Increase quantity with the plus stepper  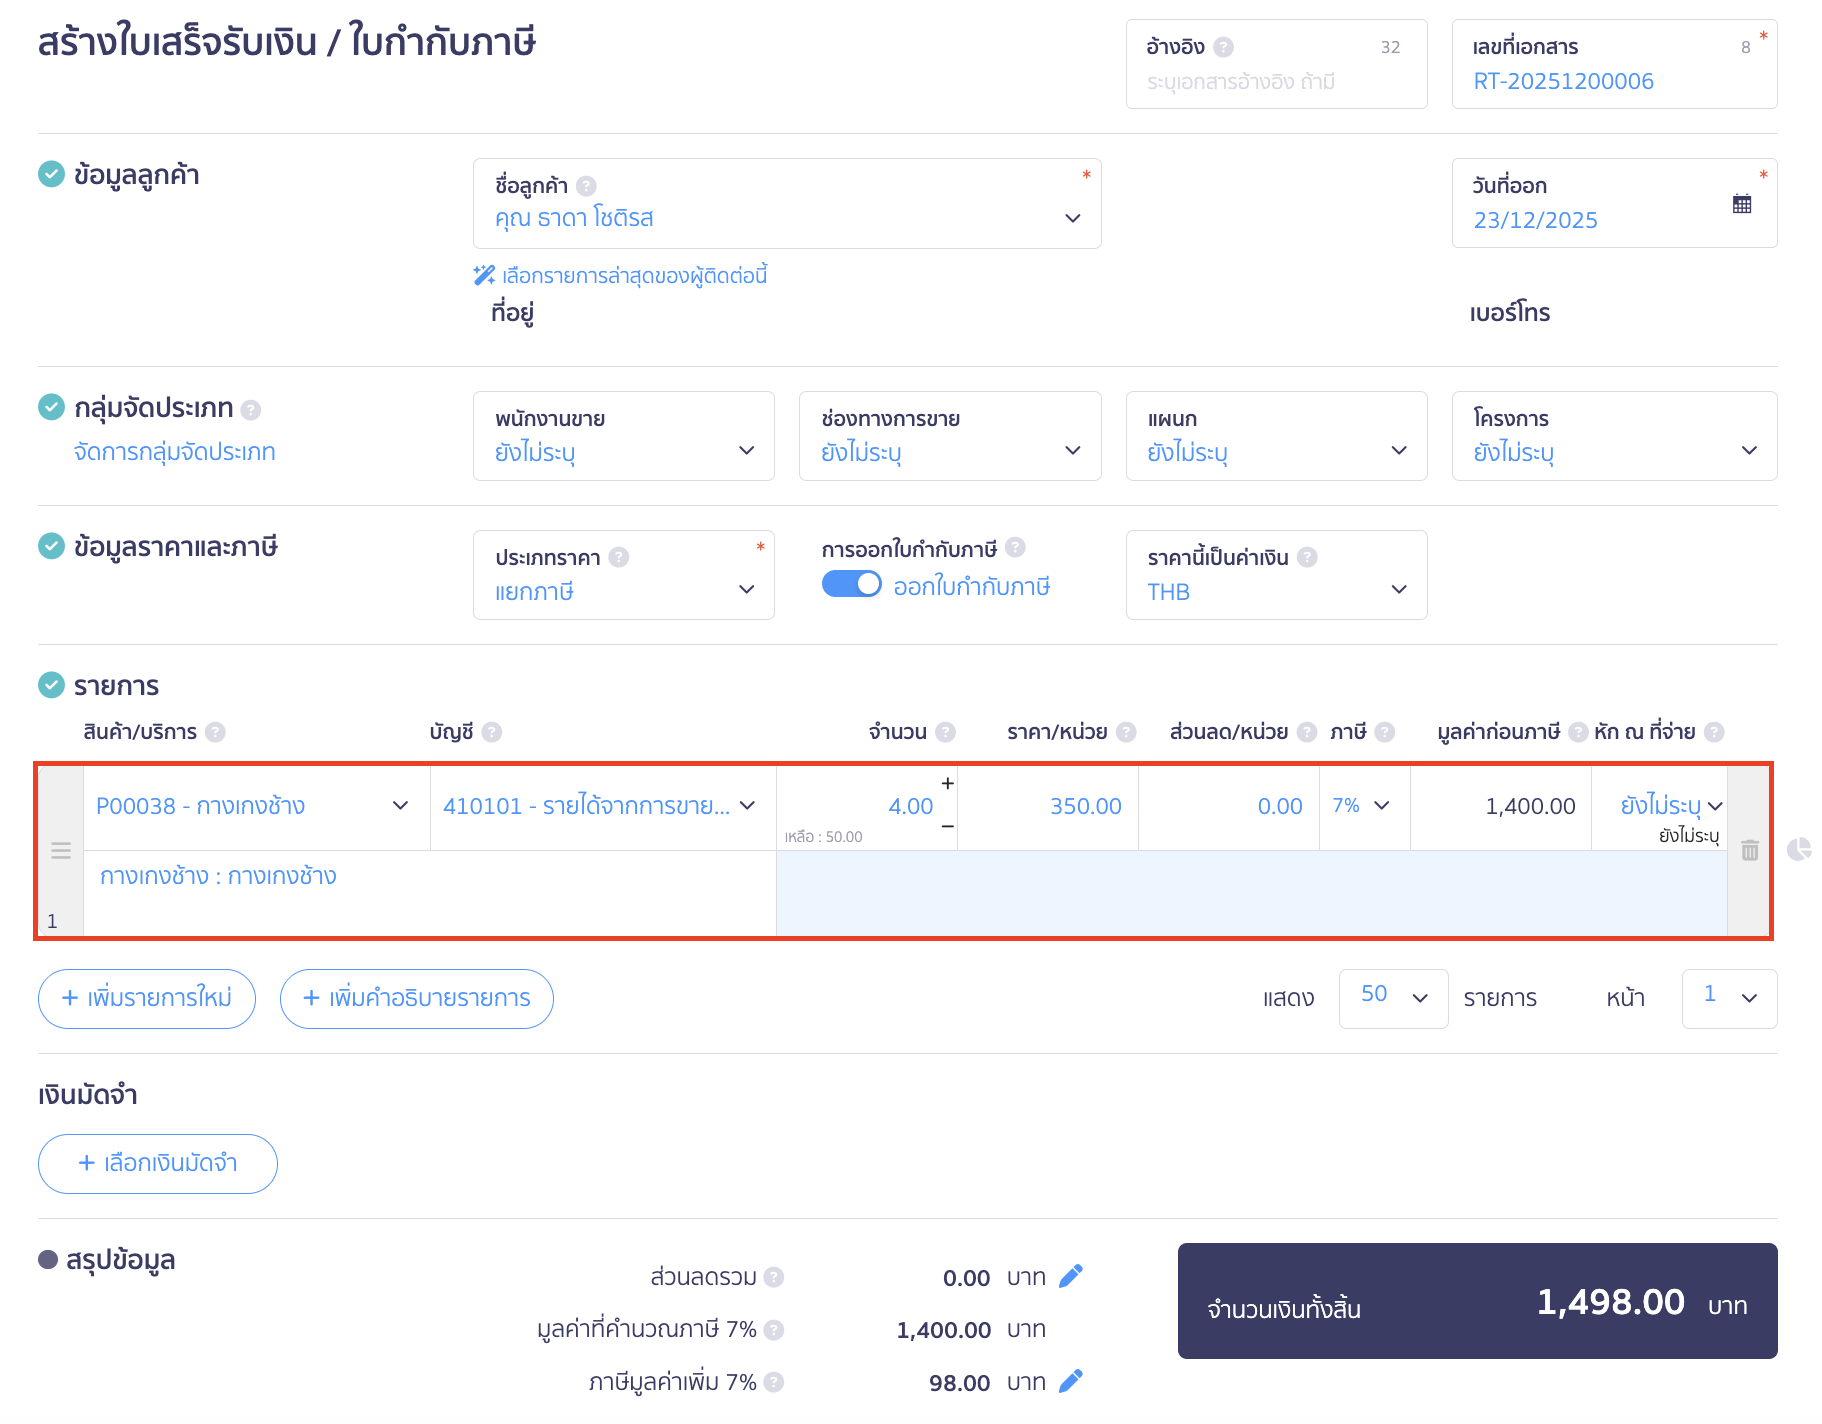(x=947, y=783)
